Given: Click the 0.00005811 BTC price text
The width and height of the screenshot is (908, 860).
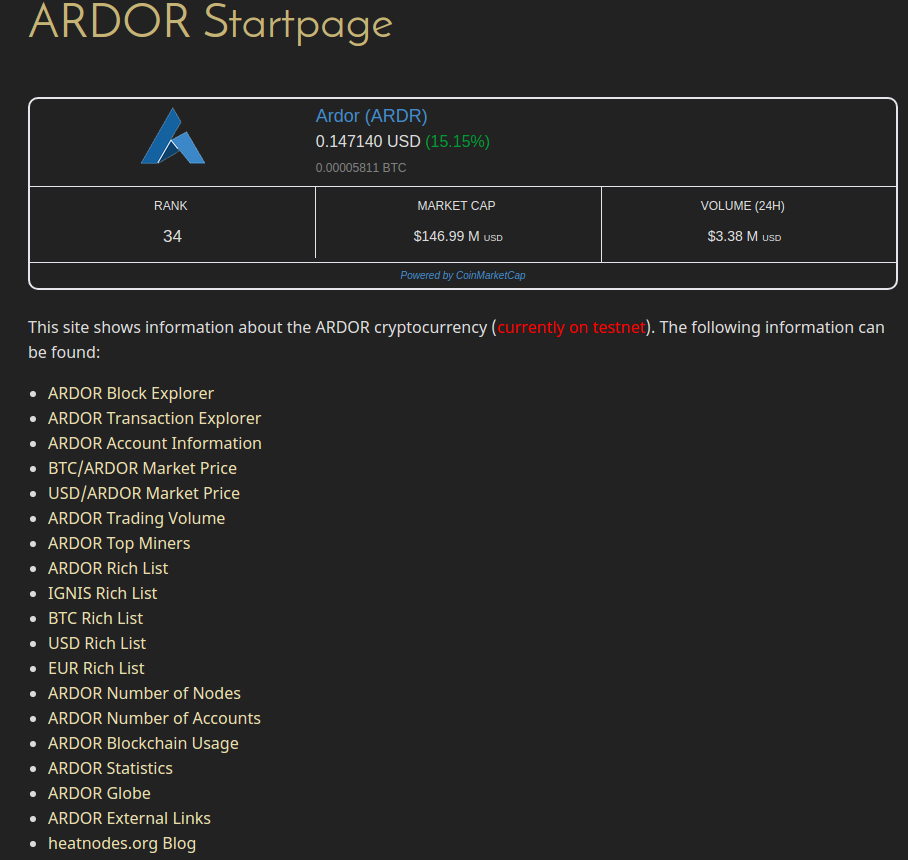Looking at the screenshot, I should [x=361, y=167].
